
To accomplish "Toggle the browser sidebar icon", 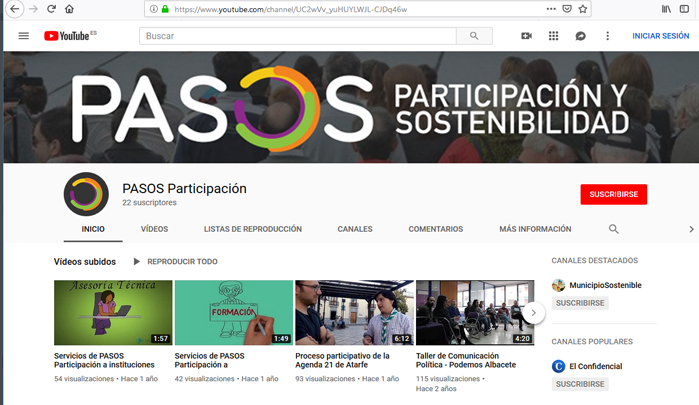I will [x=684, y=9].
